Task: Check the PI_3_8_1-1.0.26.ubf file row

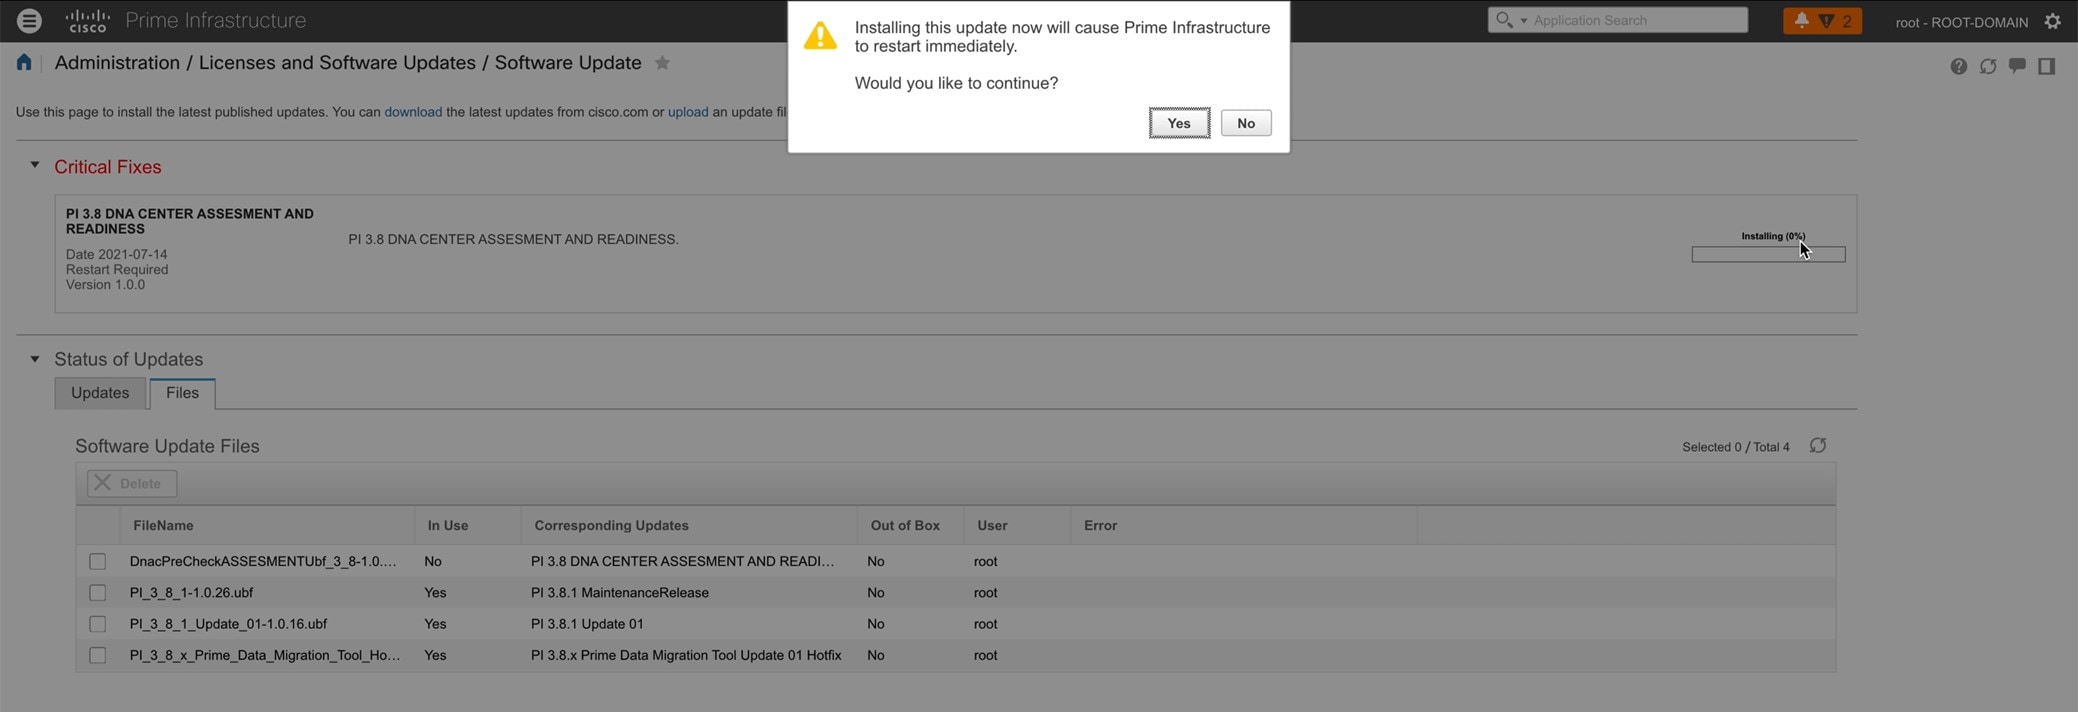Action: [x=97, y=593]
